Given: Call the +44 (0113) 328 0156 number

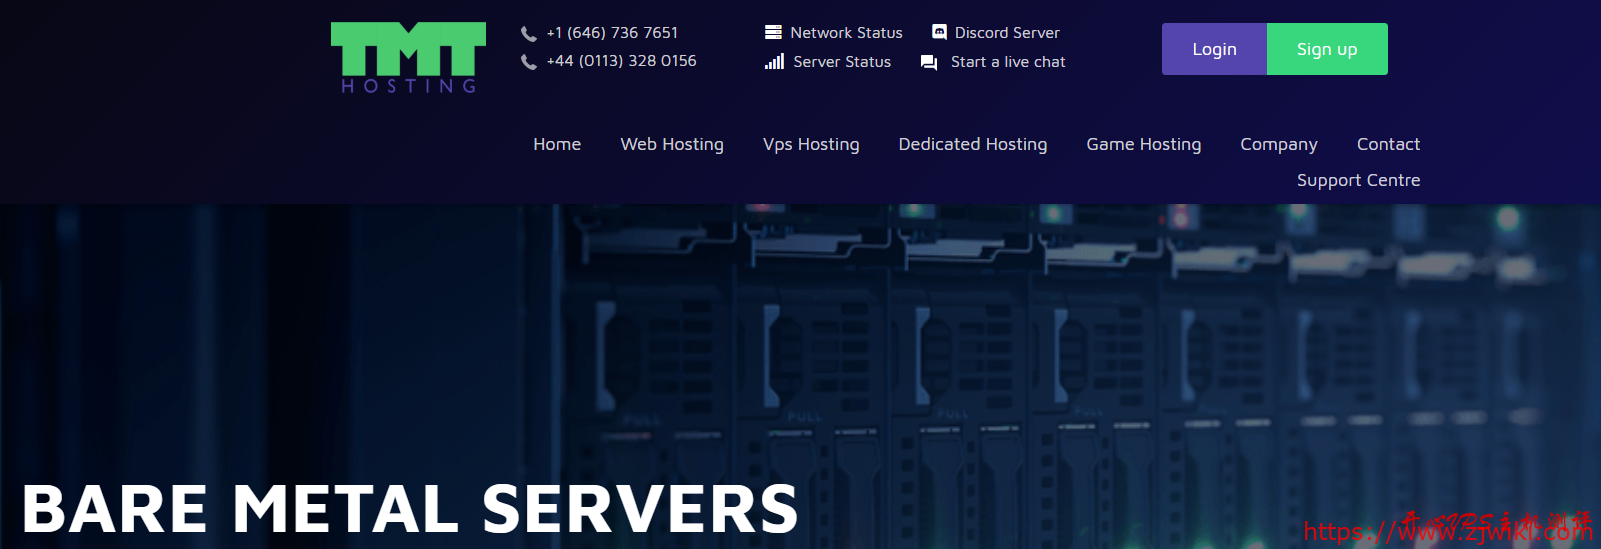Looking at the screenshot, I should [621, 61].
